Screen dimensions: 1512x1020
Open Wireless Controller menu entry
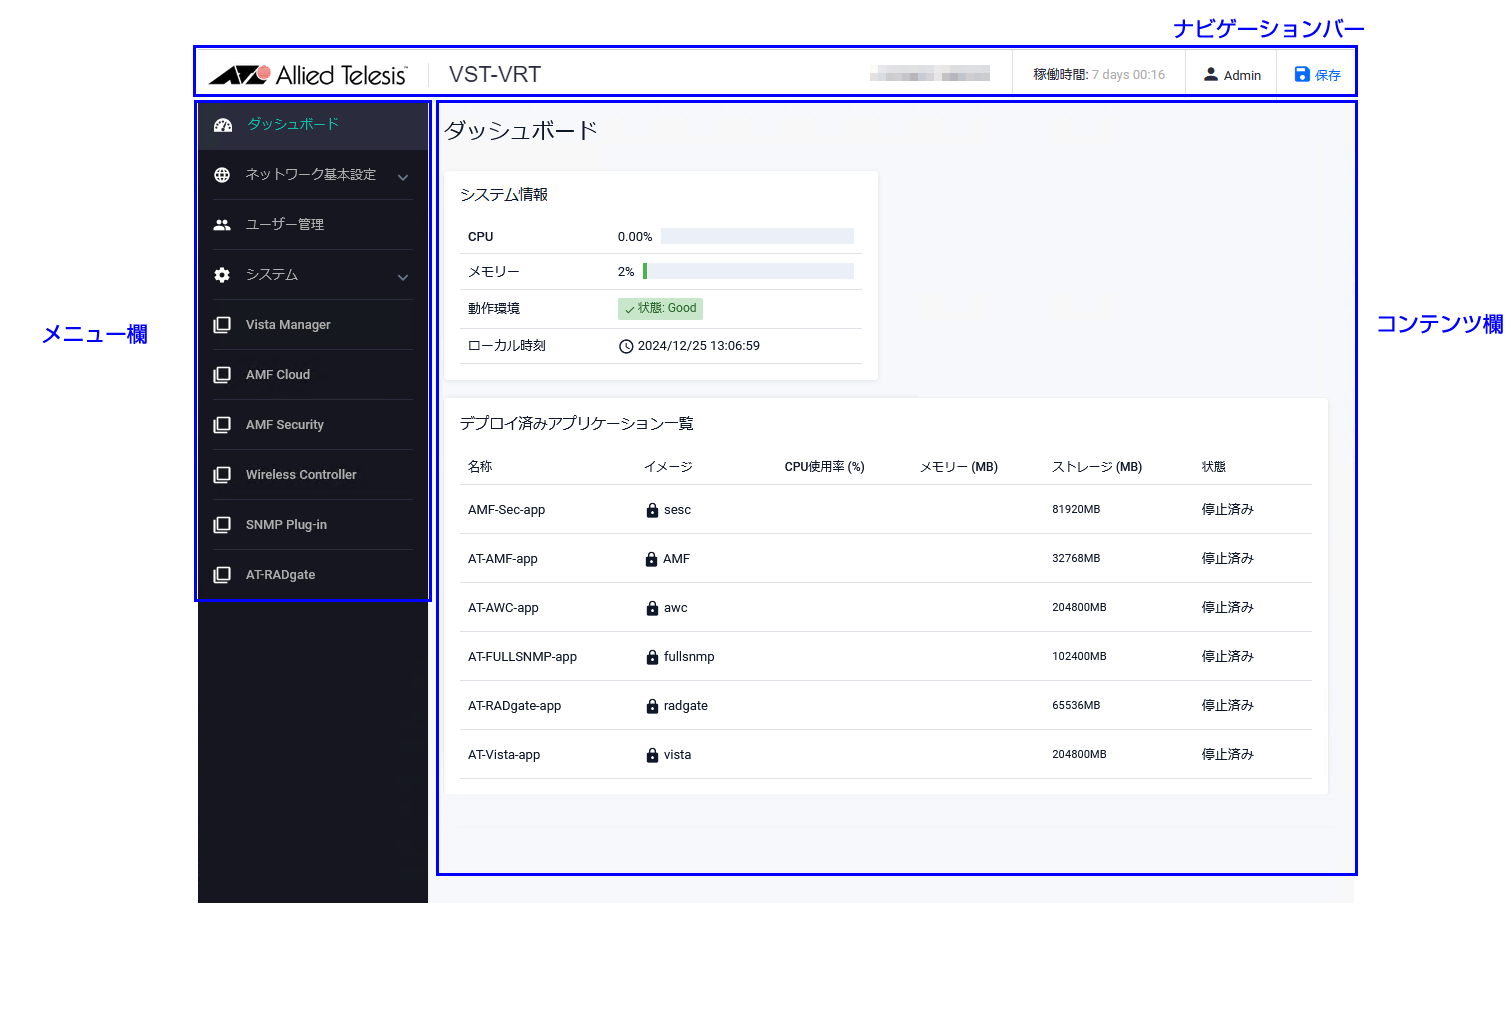(x=313, y=475)
